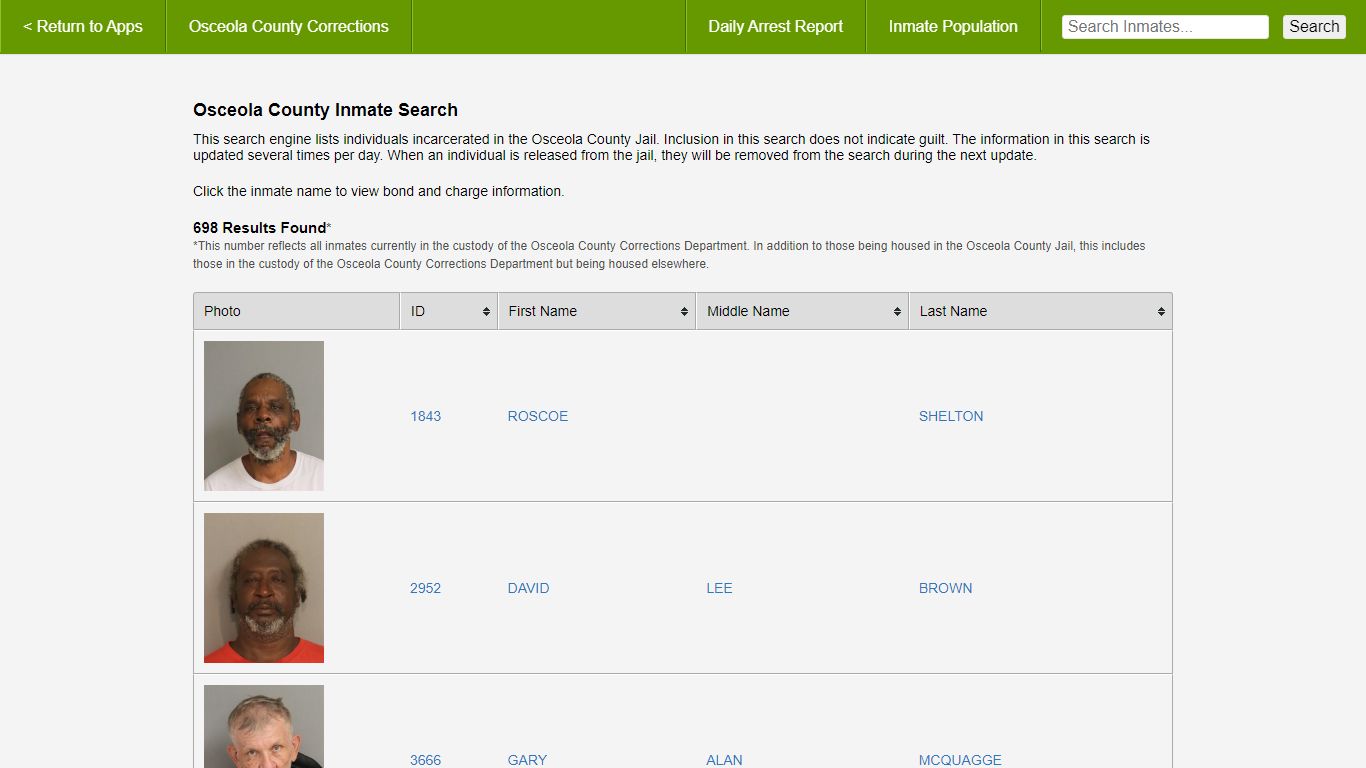Open inmate ID 2952 record

tap(425, 588)
